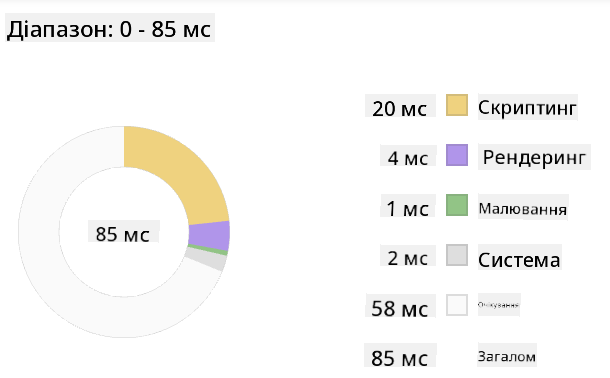Click the Рендеринг legend label
The image size is (610, 378).
534,157
